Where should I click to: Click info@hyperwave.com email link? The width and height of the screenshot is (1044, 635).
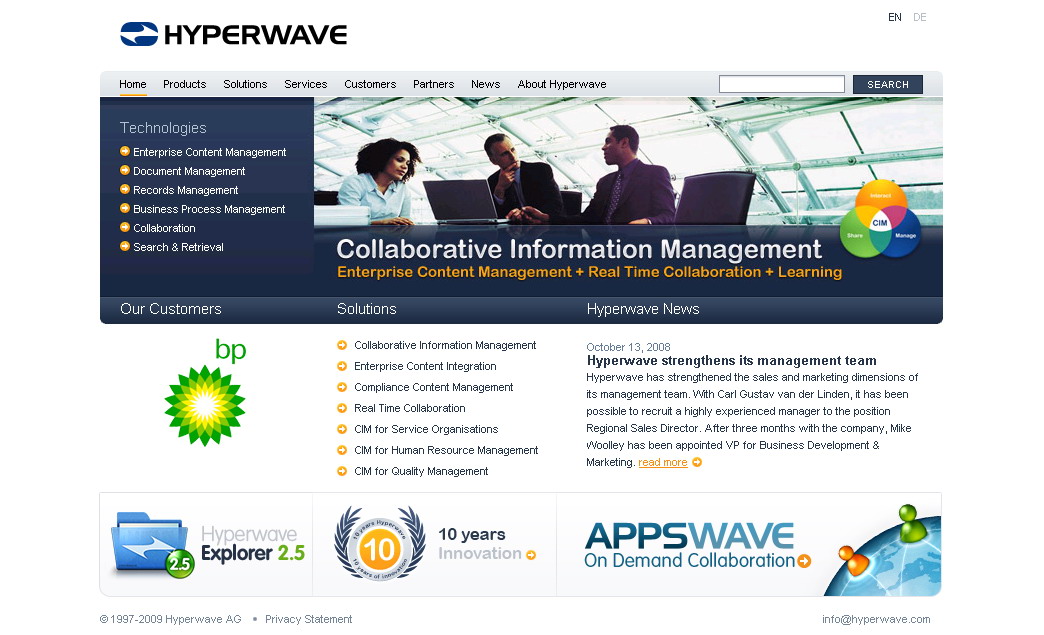click(876, 619)
